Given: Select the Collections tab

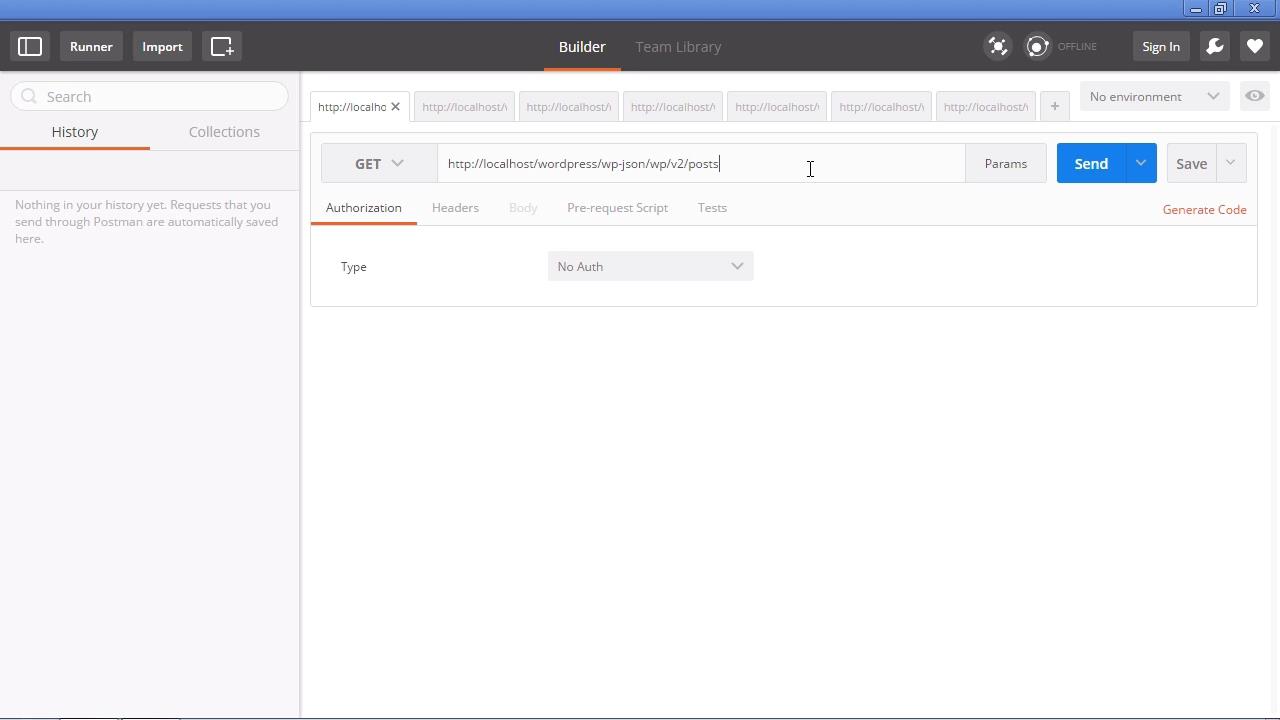Looking at the screenshot, I should [x=224, y=132].
